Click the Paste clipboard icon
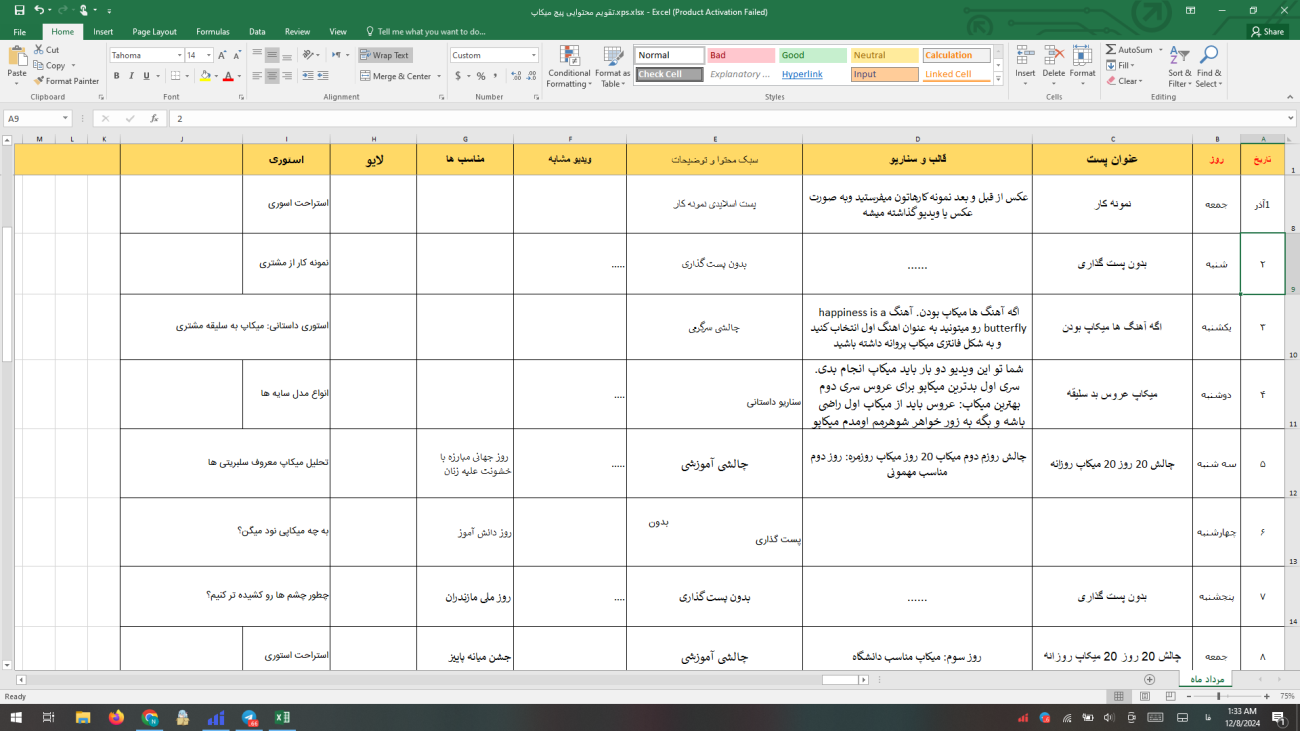Viewport: 1300px width, 731px height. [17, 55]
